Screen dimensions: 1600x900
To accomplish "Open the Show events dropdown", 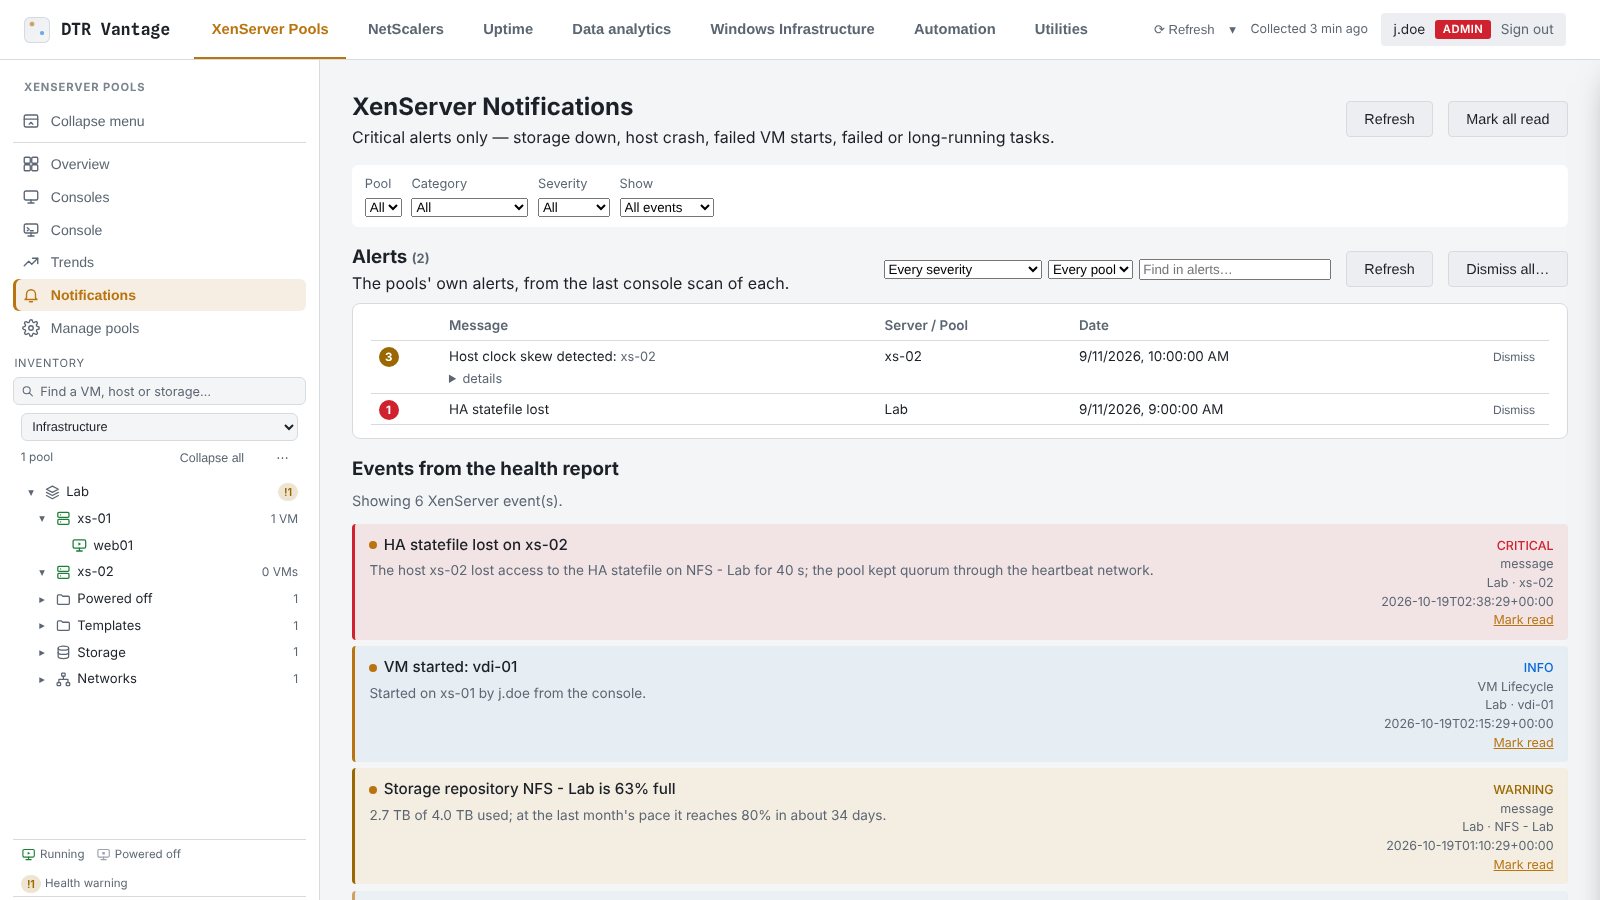I will click(667, 207).
